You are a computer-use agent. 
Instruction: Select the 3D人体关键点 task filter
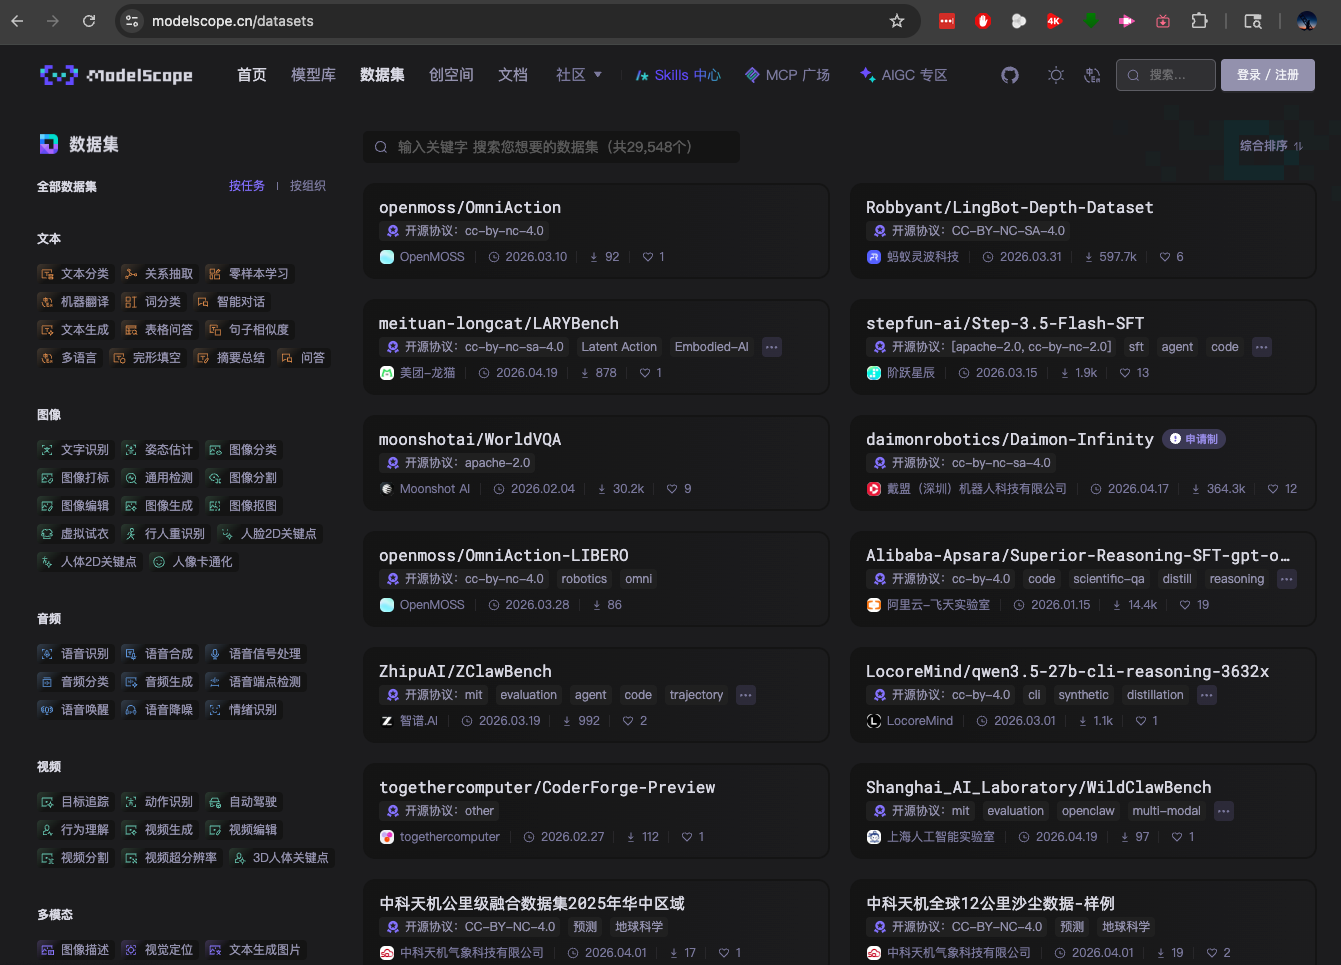[x=280, y=858]
